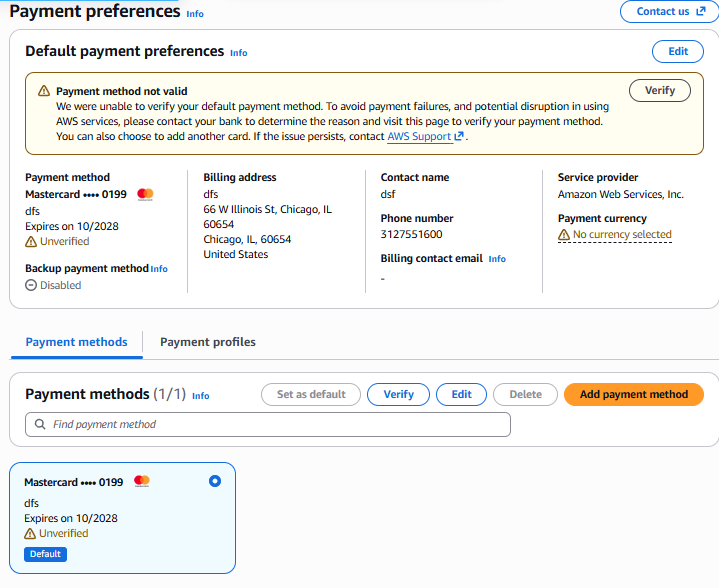This screenshot has width=719, height=588.
Task: Open Info link beside Backup payment method
Action: pos(159,269)
